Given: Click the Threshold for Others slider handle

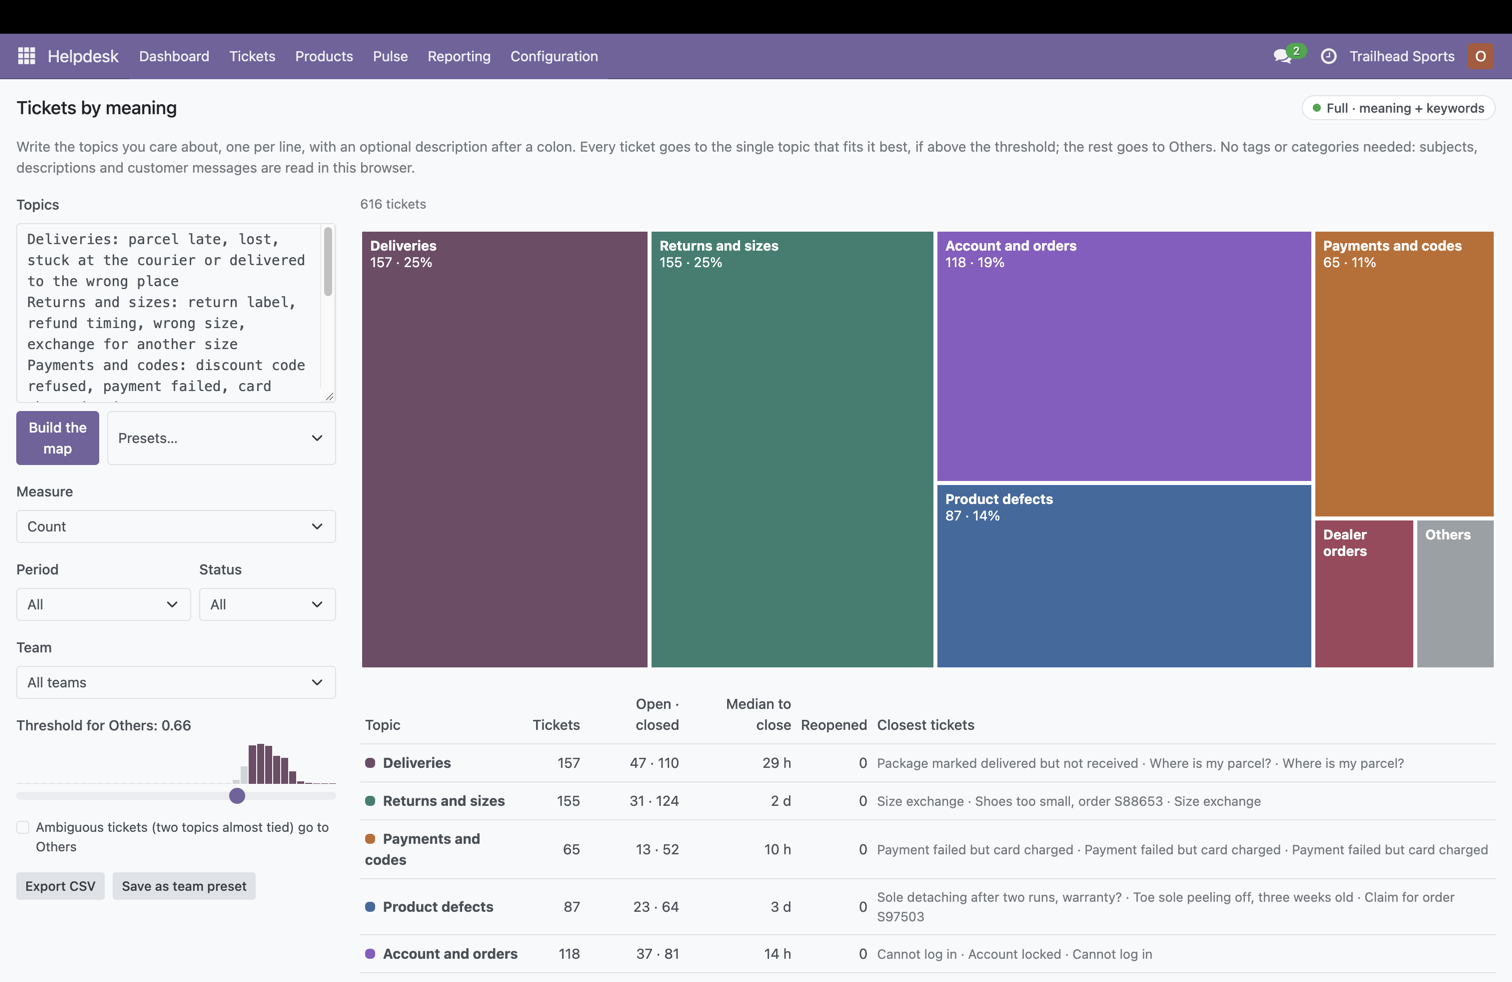Looking at the screenshot, I should click(237, 796).
